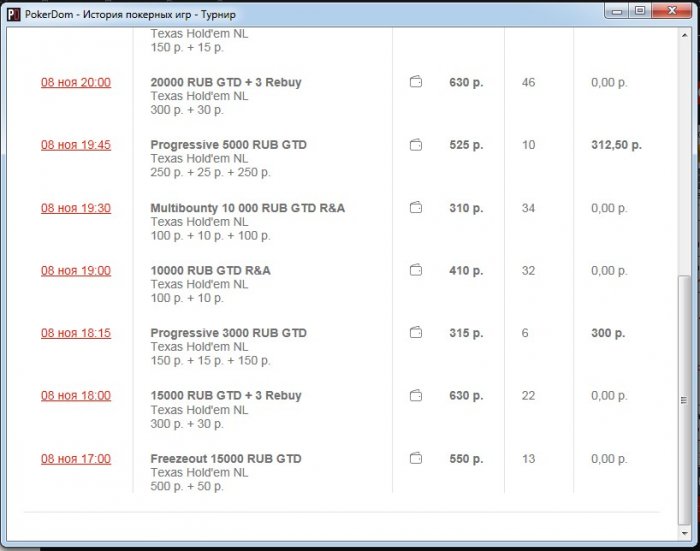Close the PokerDom history window
This screenshot has height=551, width=700.
672,11
